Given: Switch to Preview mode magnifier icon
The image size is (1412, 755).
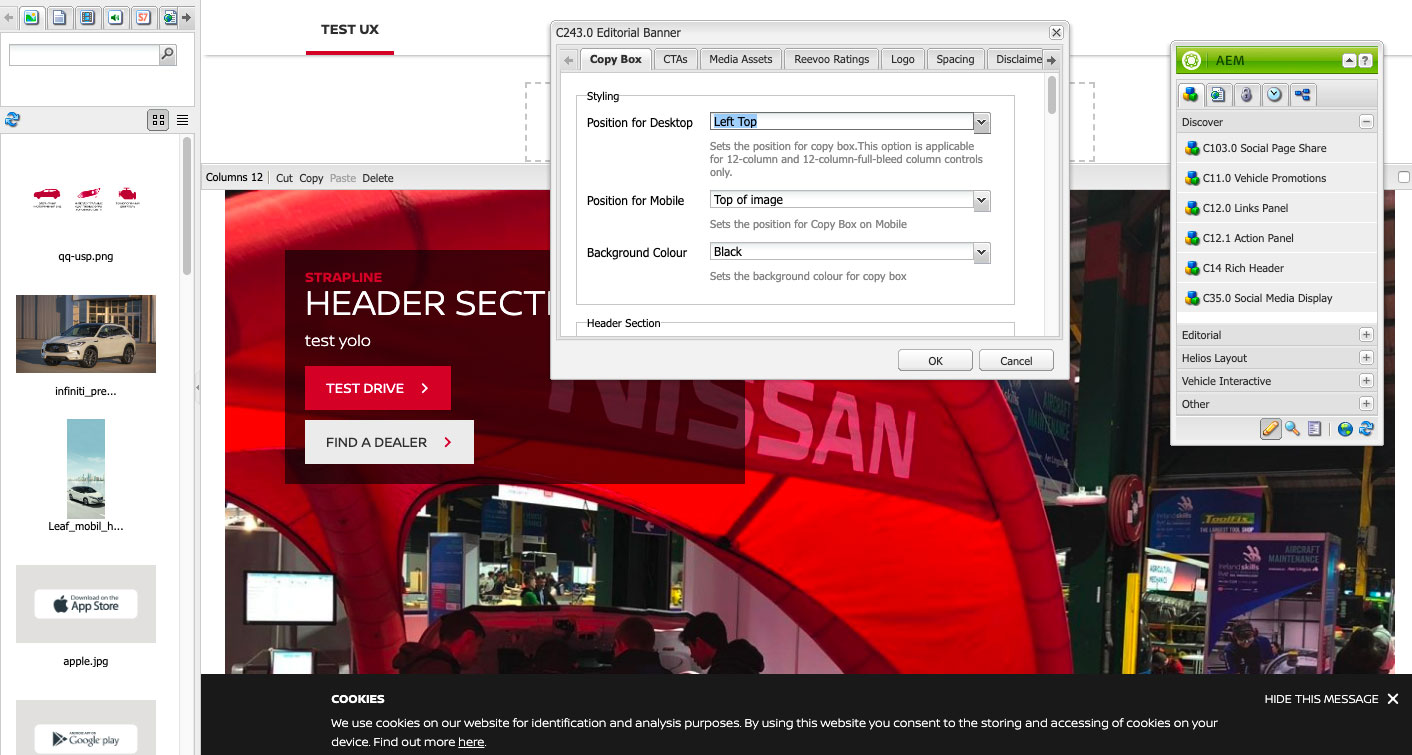Looking at the screenshot, I should 1293,429.
